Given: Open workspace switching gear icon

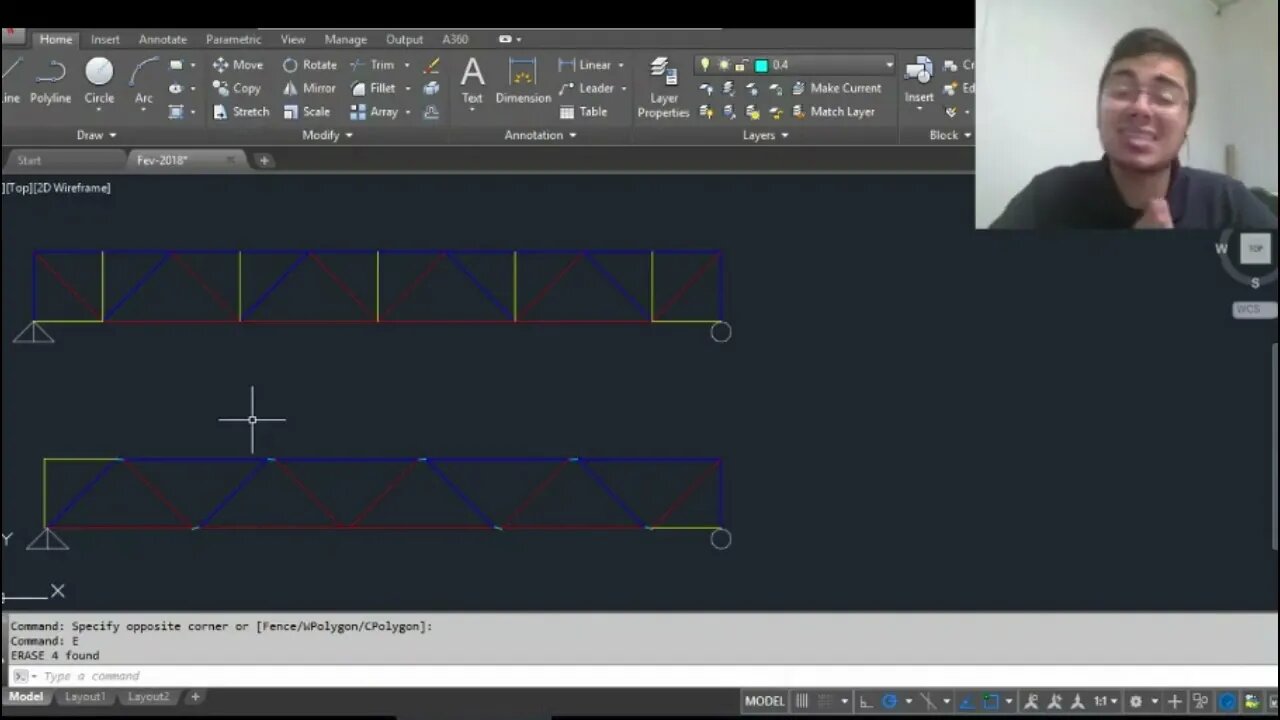Looking at the screenshot, I should [1136, 701].
